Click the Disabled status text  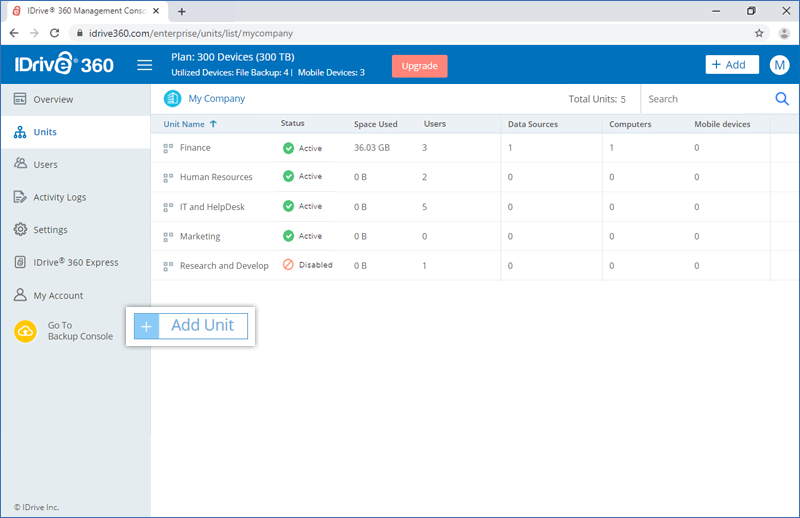tap(316, 265)
